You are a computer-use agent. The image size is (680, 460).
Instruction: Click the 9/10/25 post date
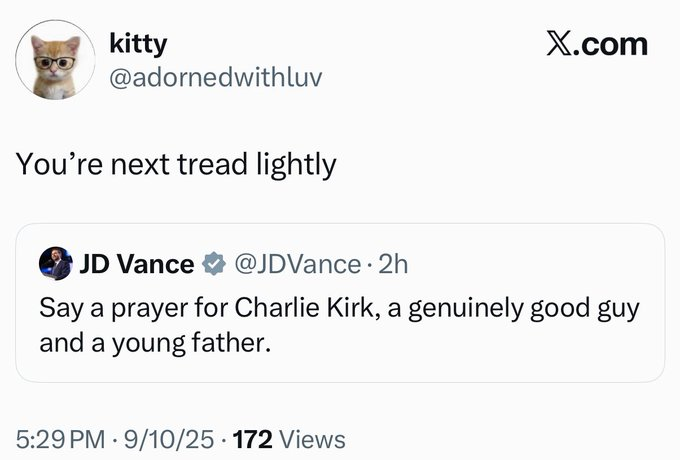(x=169, y=440)
